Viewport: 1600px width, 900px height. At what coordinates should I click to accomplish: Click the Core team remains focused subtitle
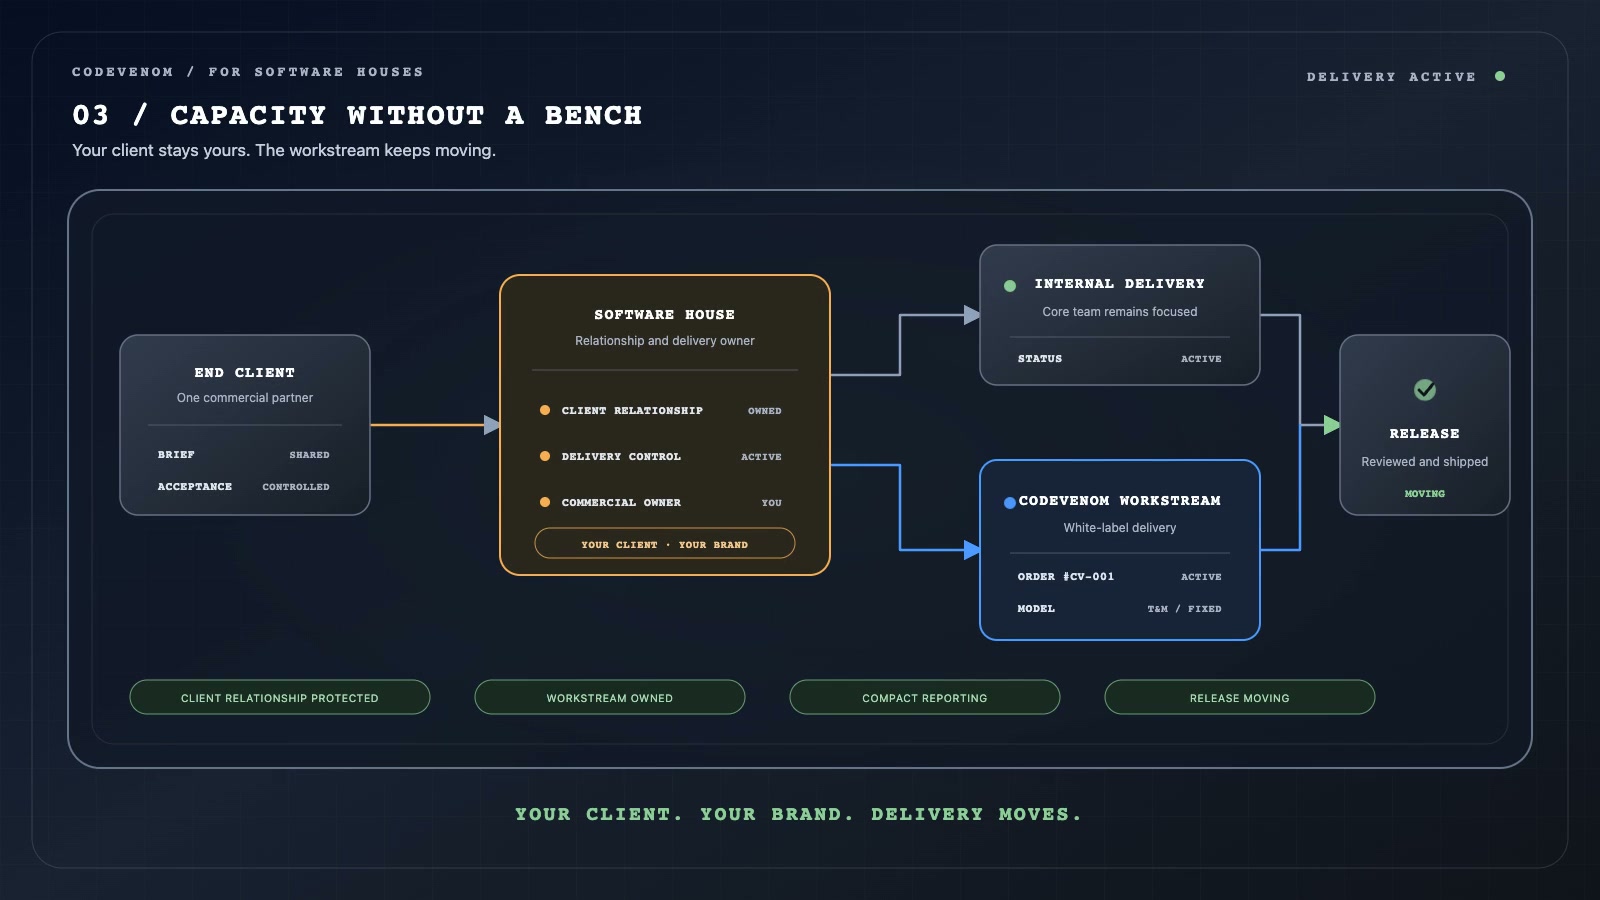(x=1120, y=312)
